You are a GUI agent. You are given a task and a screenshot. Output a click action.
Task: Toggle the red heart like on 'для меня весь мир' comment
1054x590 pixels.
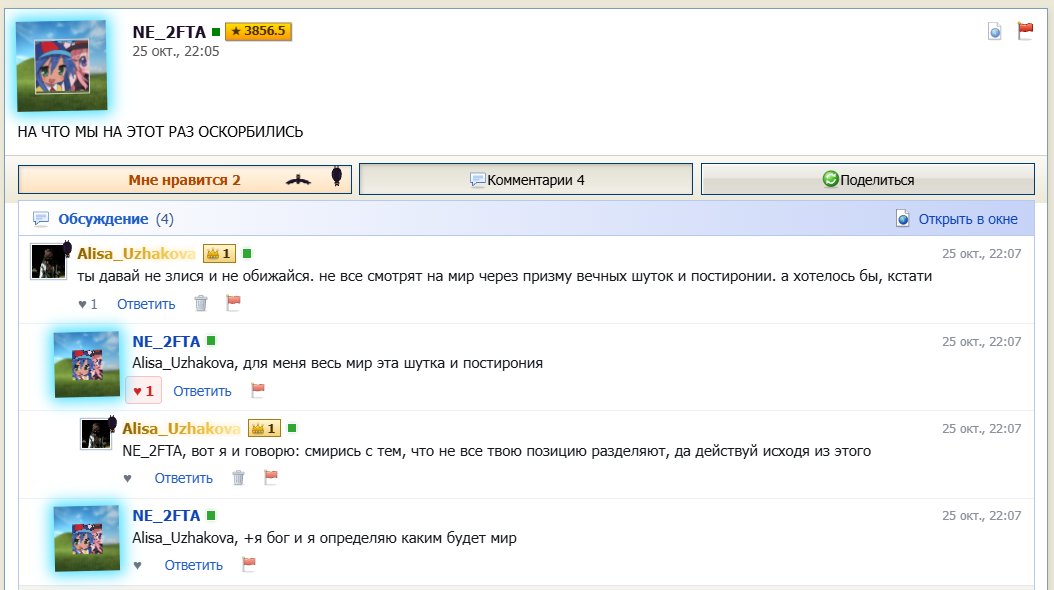[143, 391]
